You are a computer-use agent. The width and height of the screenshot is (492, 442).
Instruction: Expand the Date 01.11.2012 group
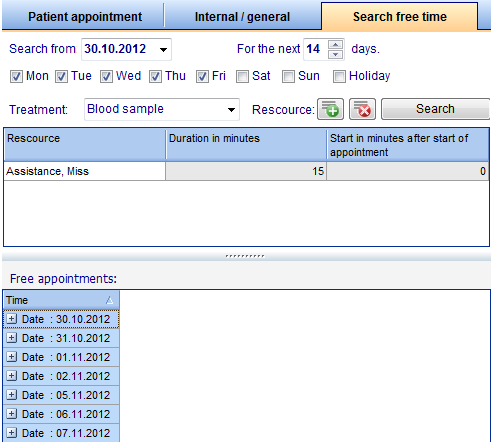[11, 357]
